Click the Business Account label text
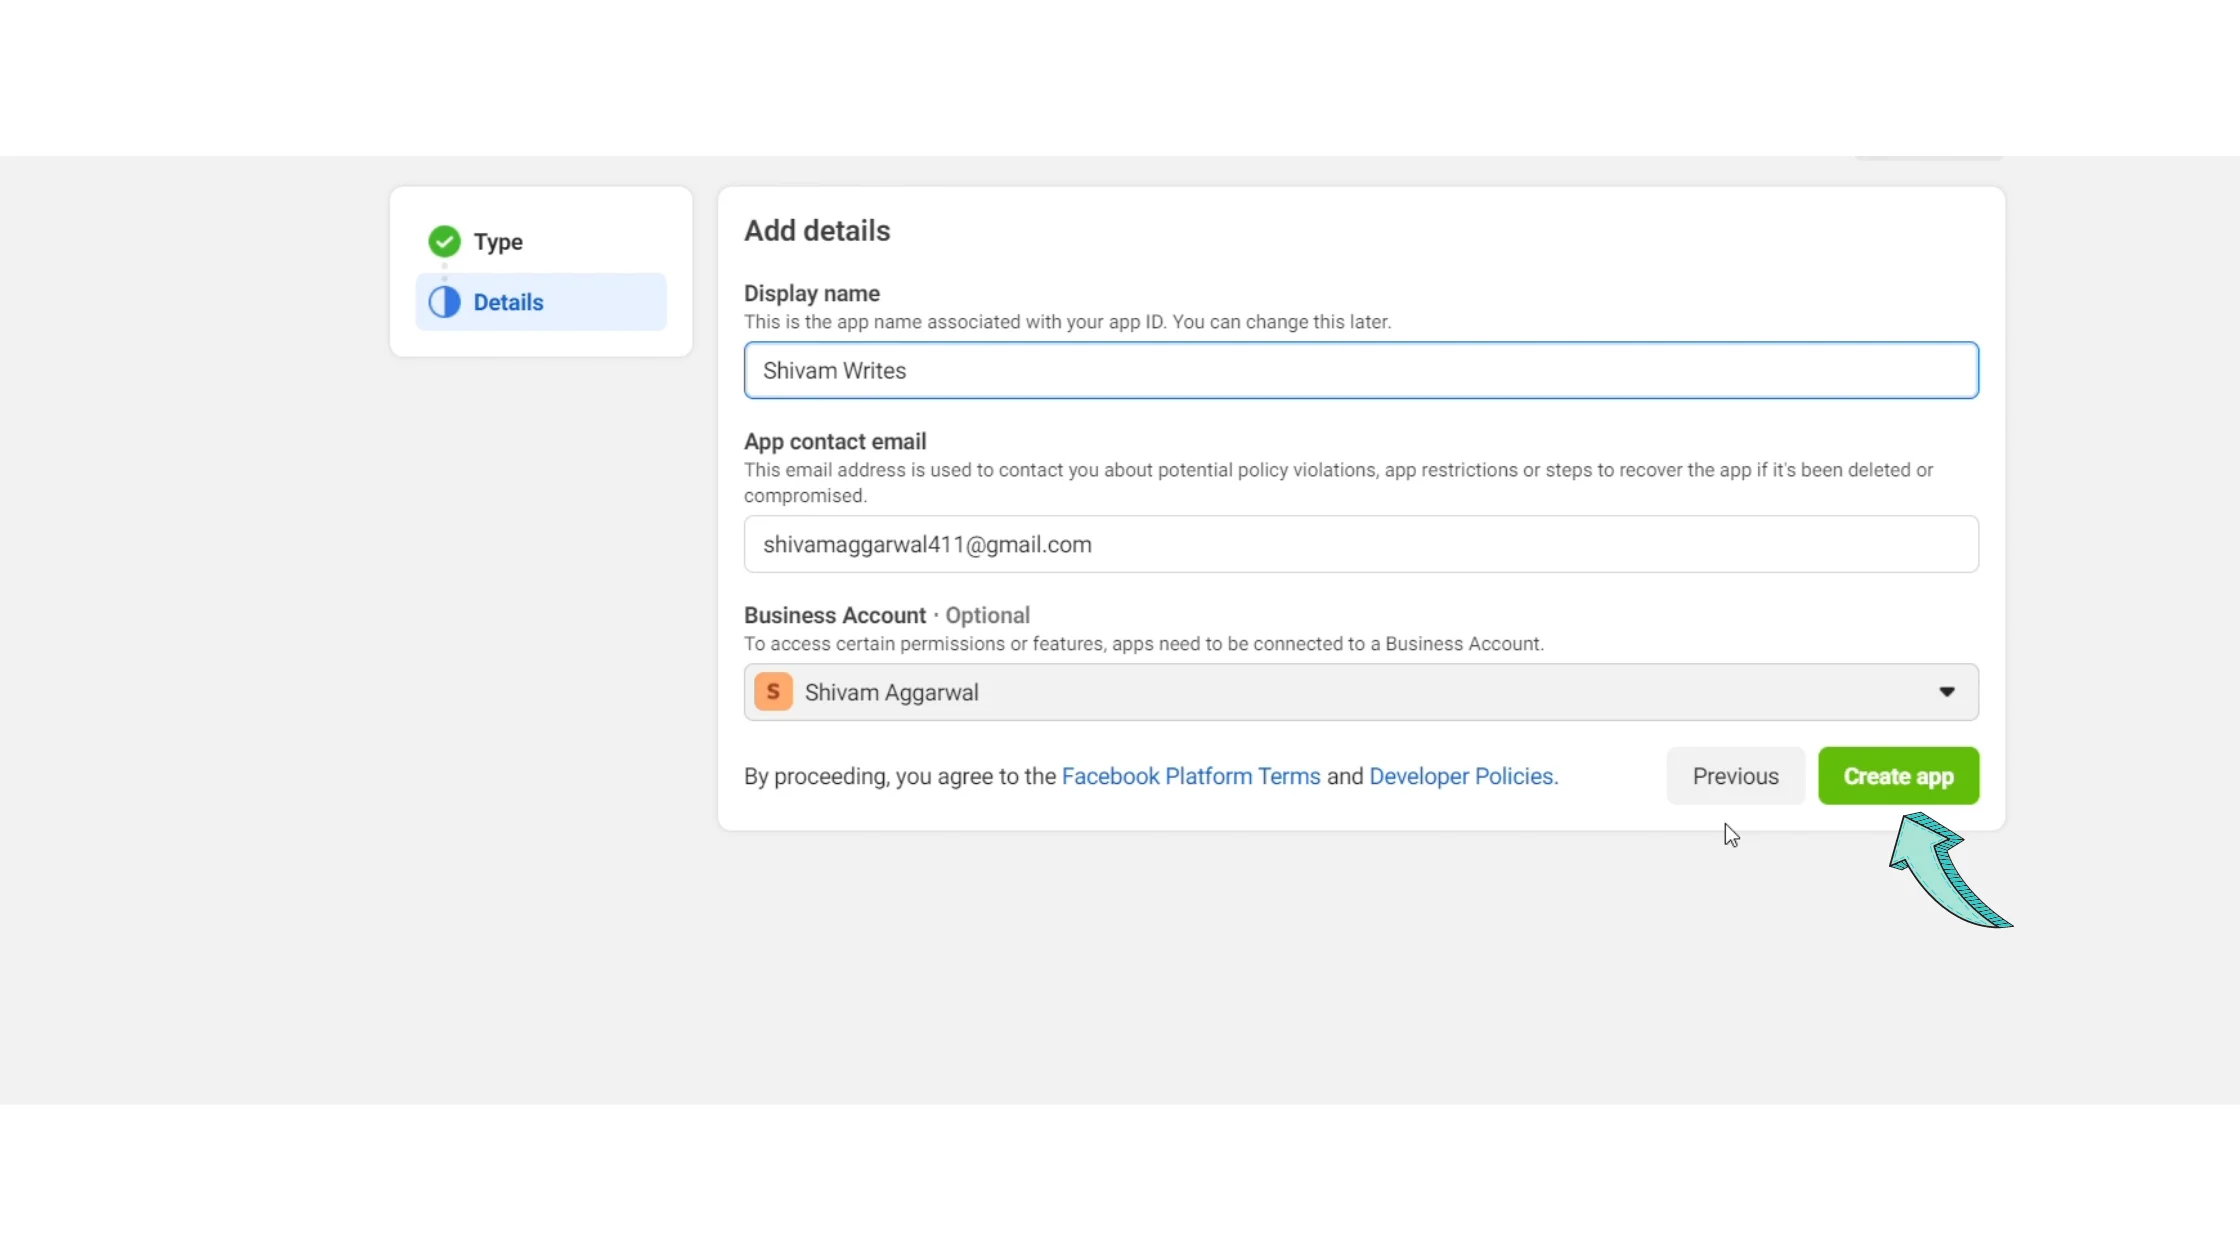The image size is (2240, 1260). pyautogui.click(x=834, y=615)
